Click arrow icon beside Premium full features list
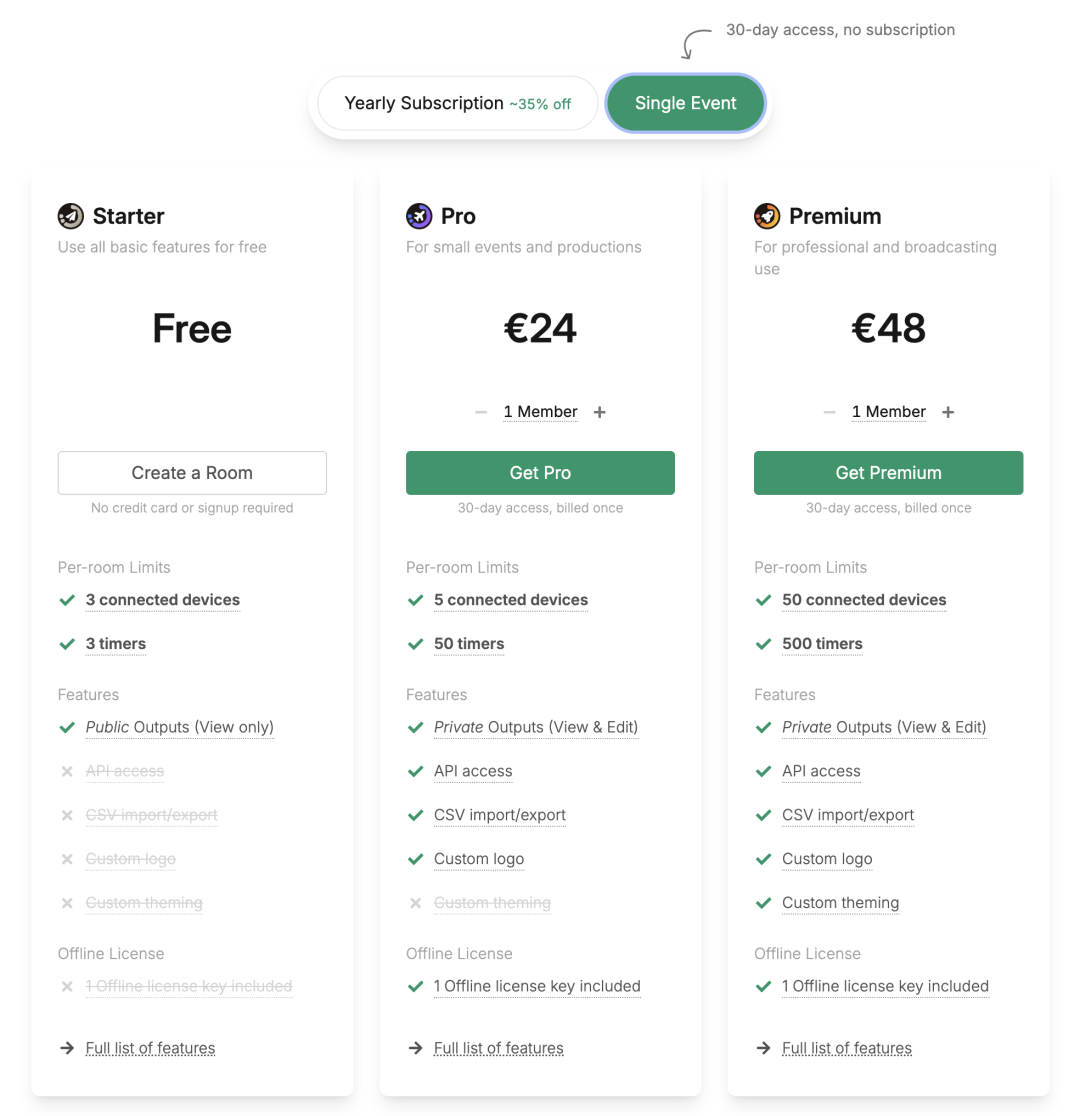1080x1116 pixels. tap(763, 1048)
